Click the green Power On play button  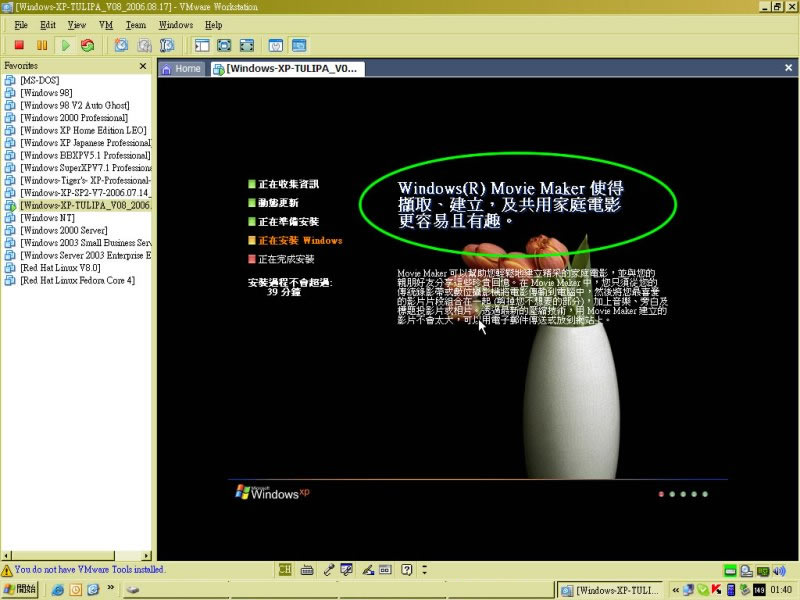point(65,45)
